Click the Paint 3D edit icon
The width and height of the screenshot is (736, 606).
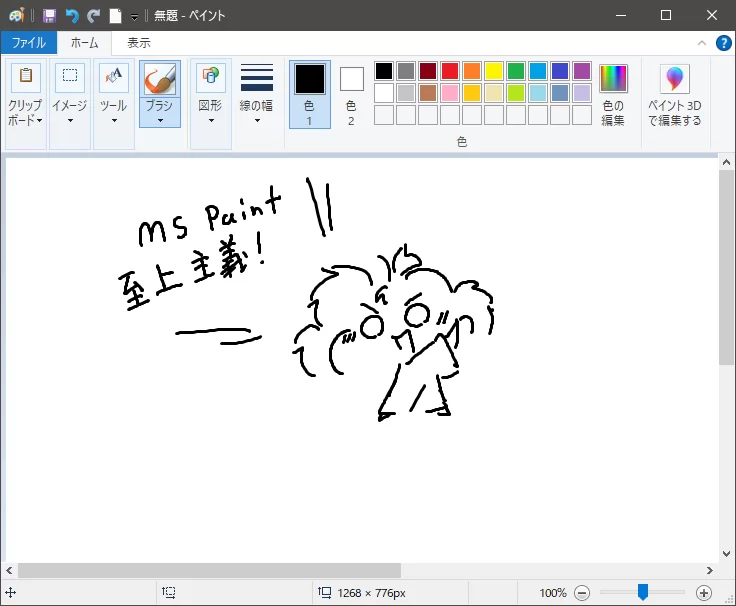(x=674, y=79)
